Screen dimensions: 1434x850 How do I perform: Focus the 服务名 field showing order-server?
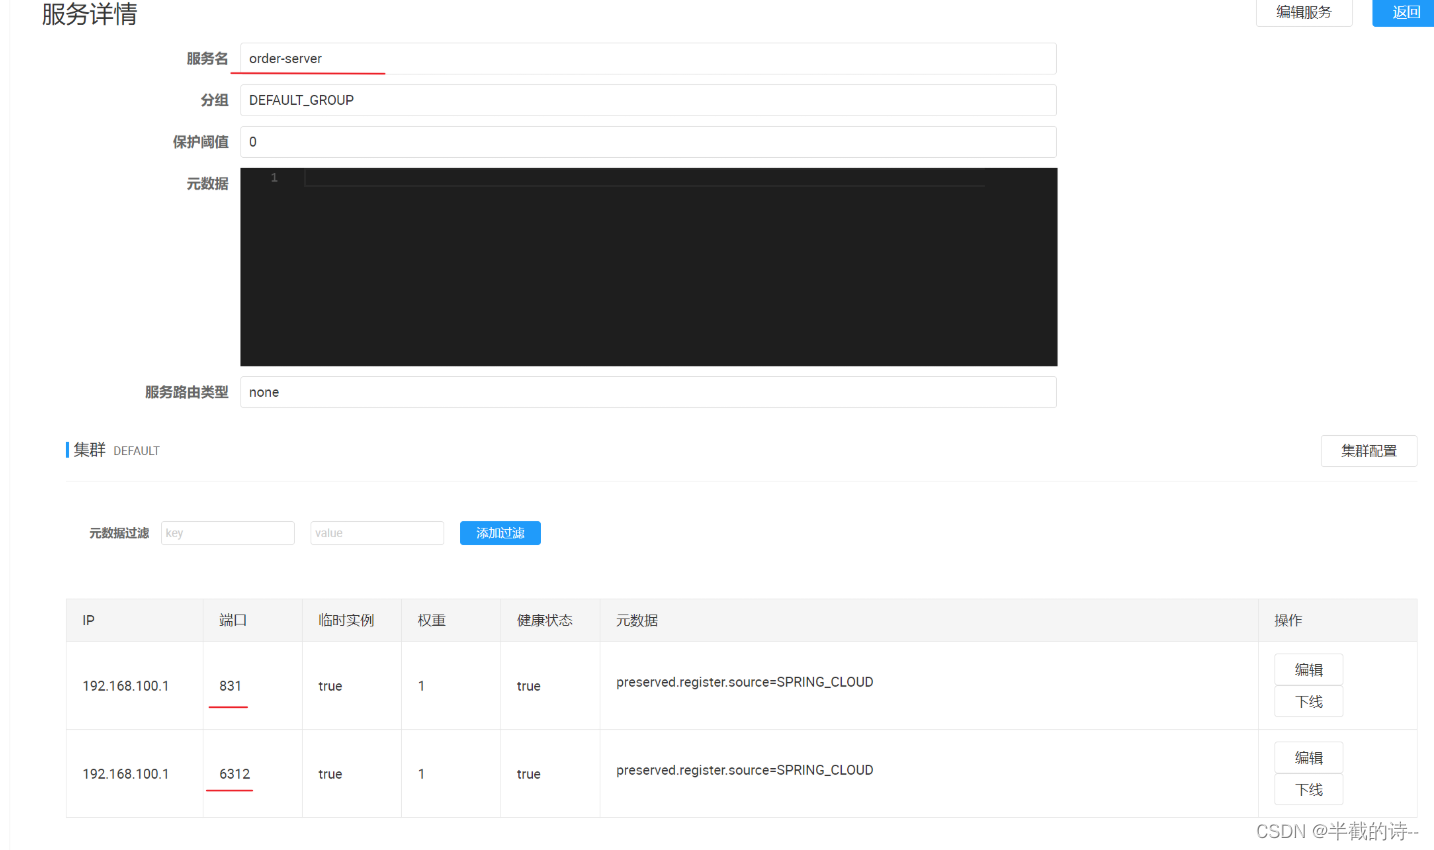pyautogui.click(x=648, y=59)
